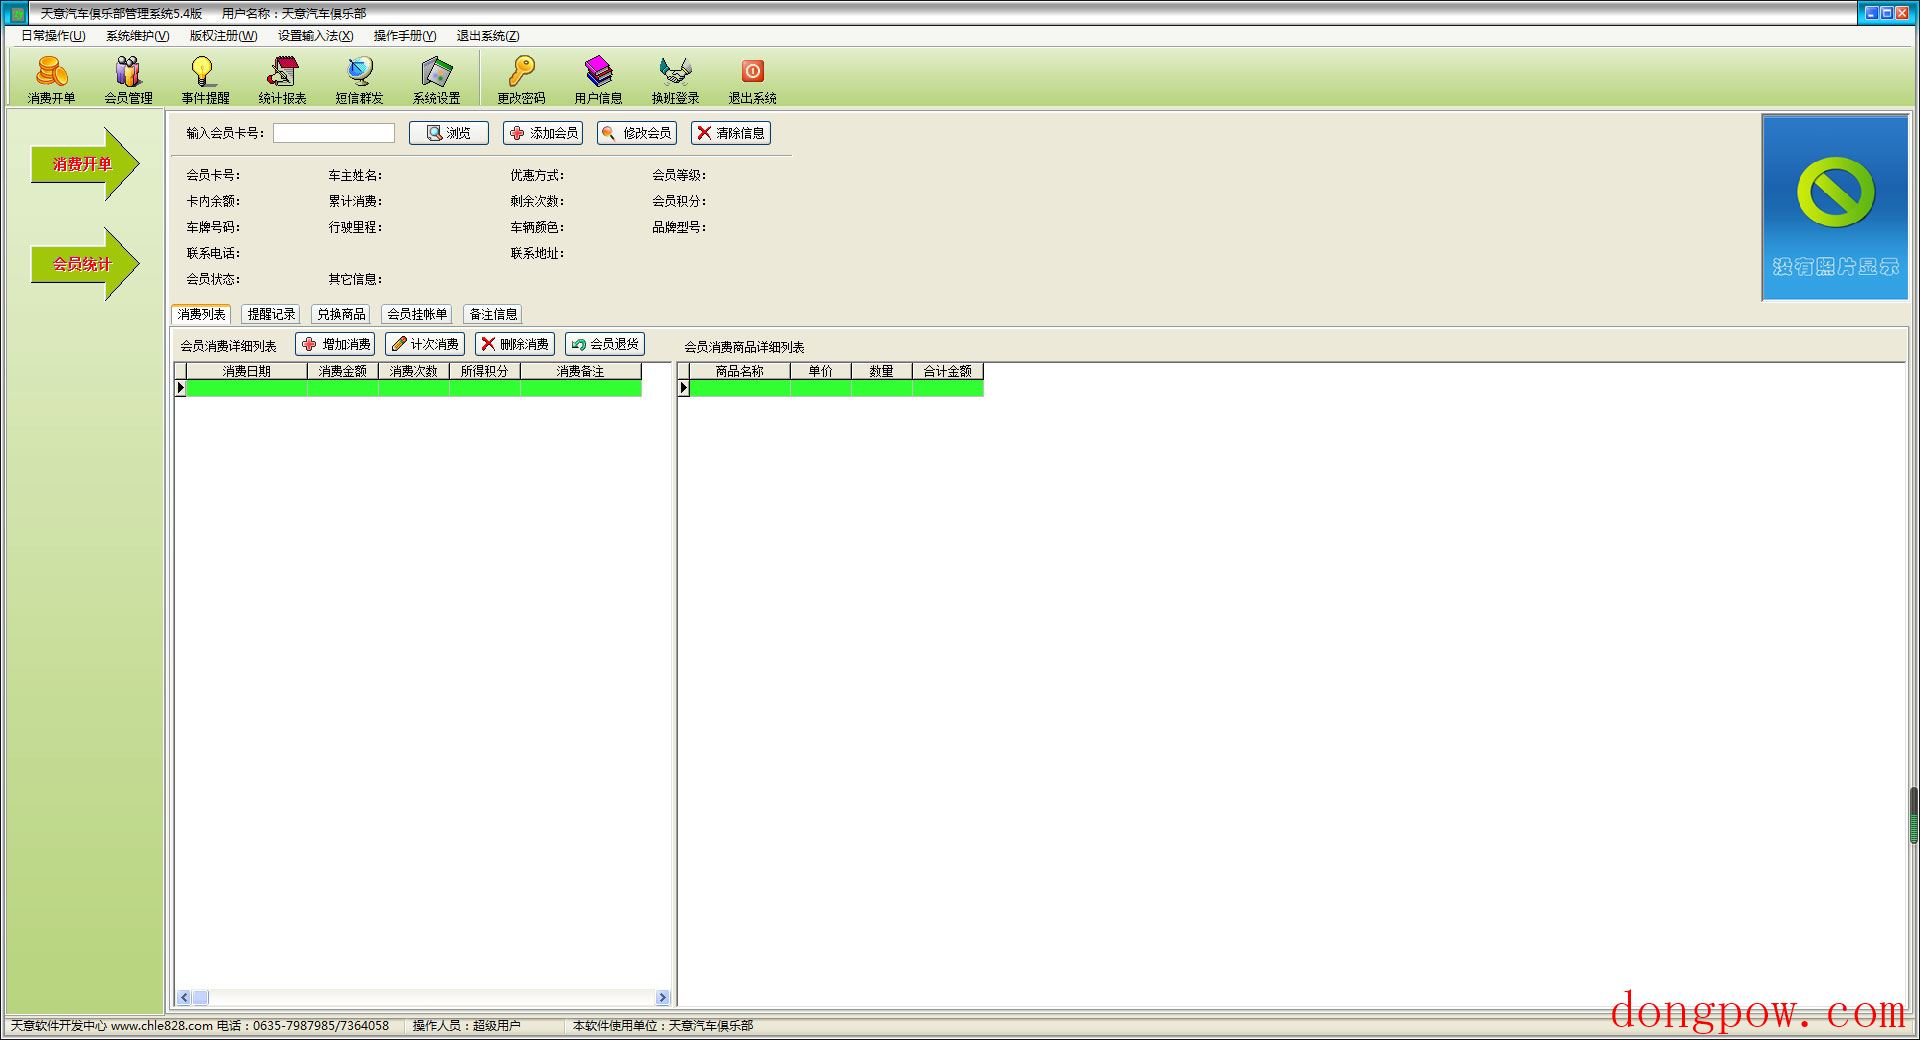Screen dimensions: 1920x1040
Task: Switch to the 会员挂帐单 tab
Action: click(x=417, y=314)
